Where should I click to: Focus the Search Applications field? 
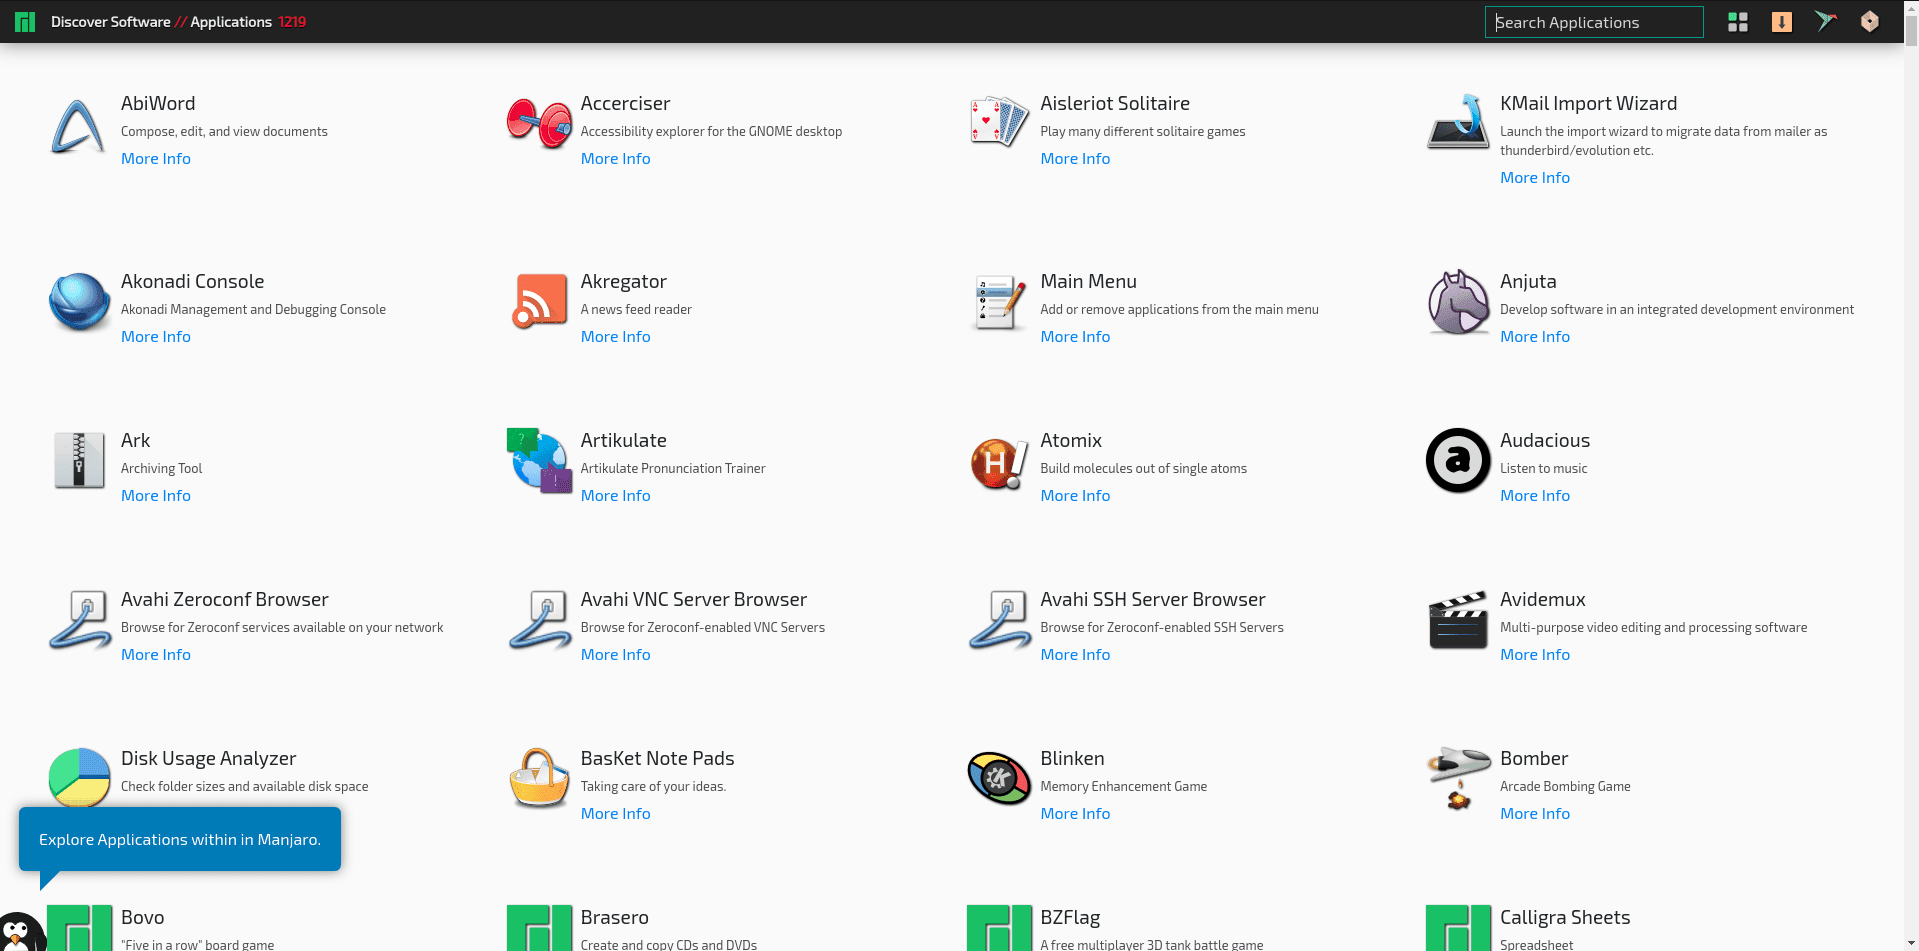click(x=1594, y=22)
